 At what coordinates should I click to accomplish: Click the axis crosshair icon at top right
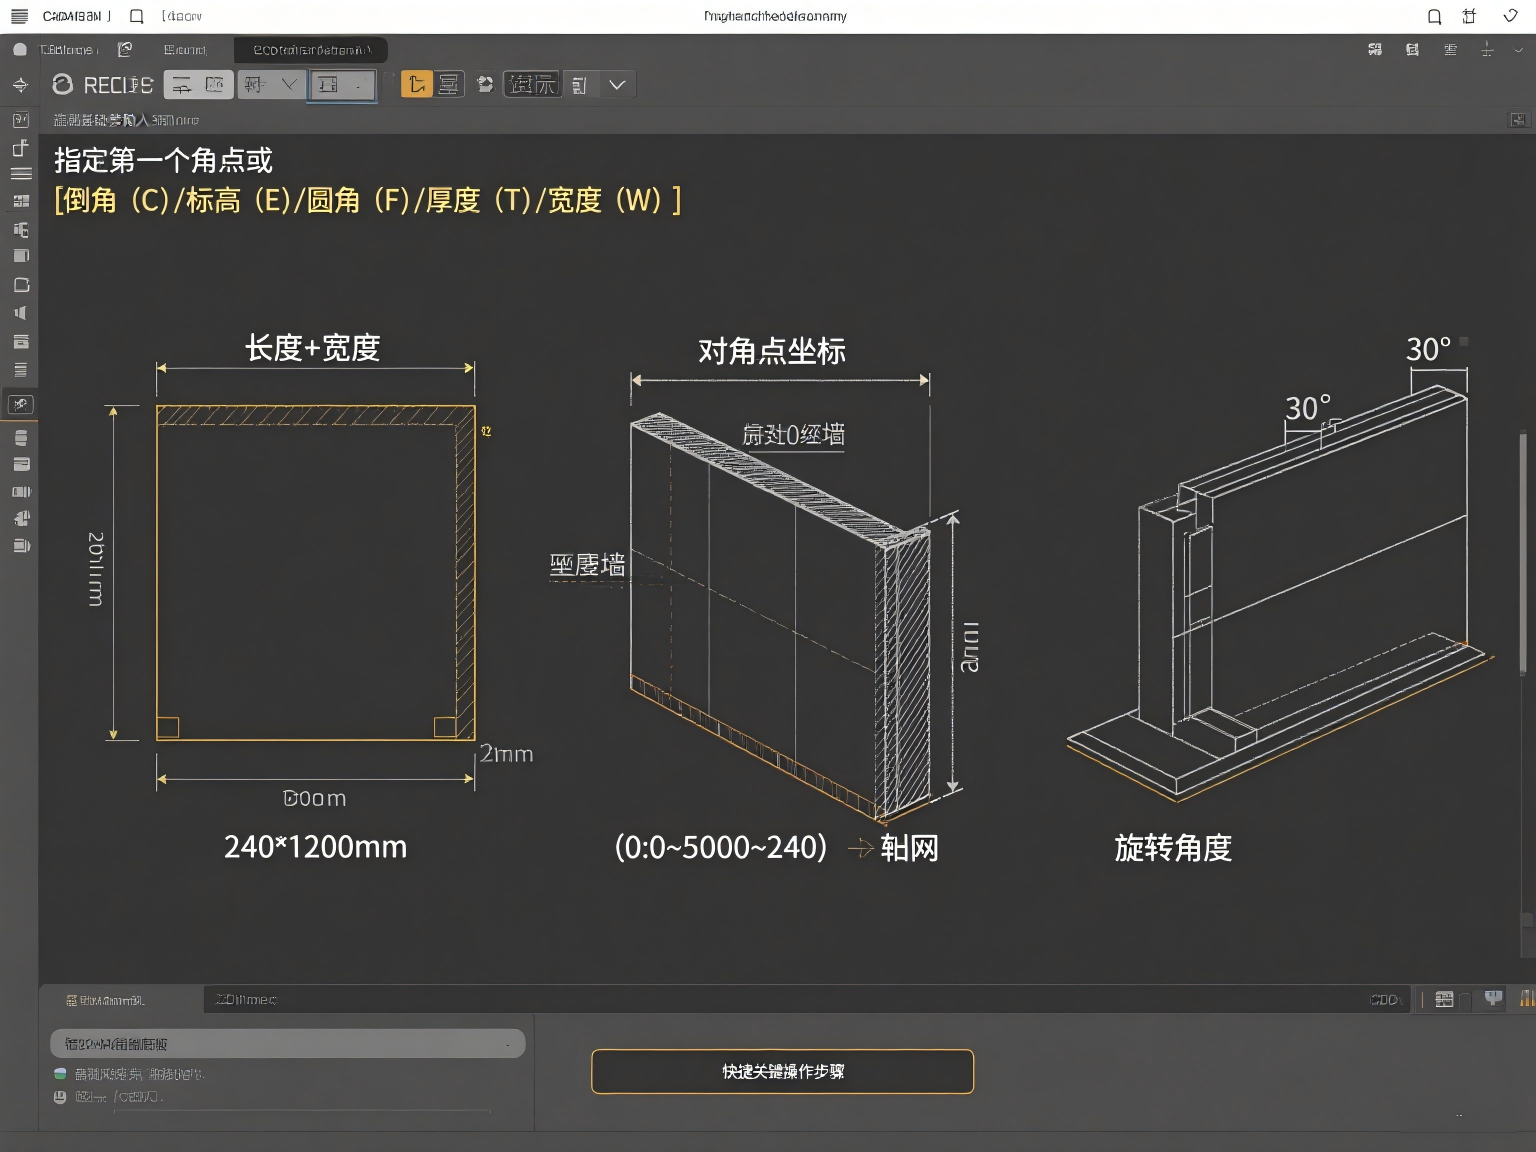(1487, 50)
